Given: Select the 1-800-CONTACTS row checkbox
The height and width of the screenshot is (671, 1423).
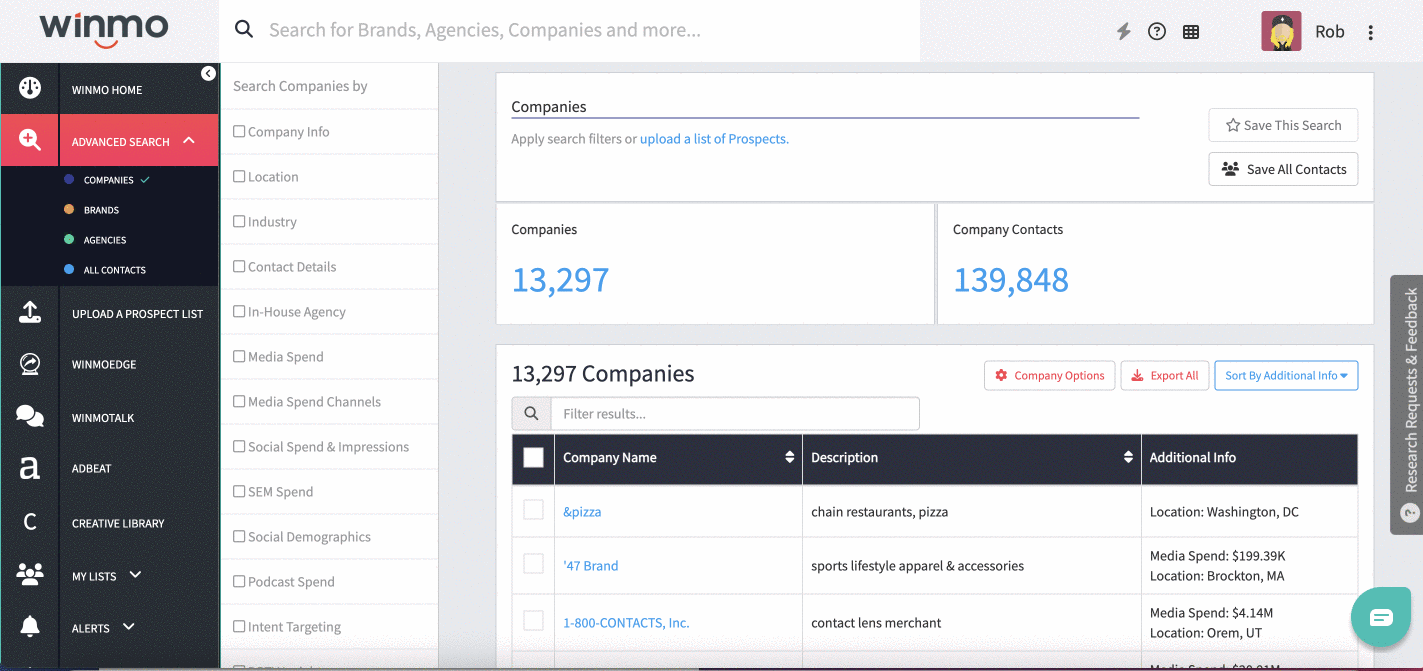Looking at the screenshot, I should [x=534, y=621].
